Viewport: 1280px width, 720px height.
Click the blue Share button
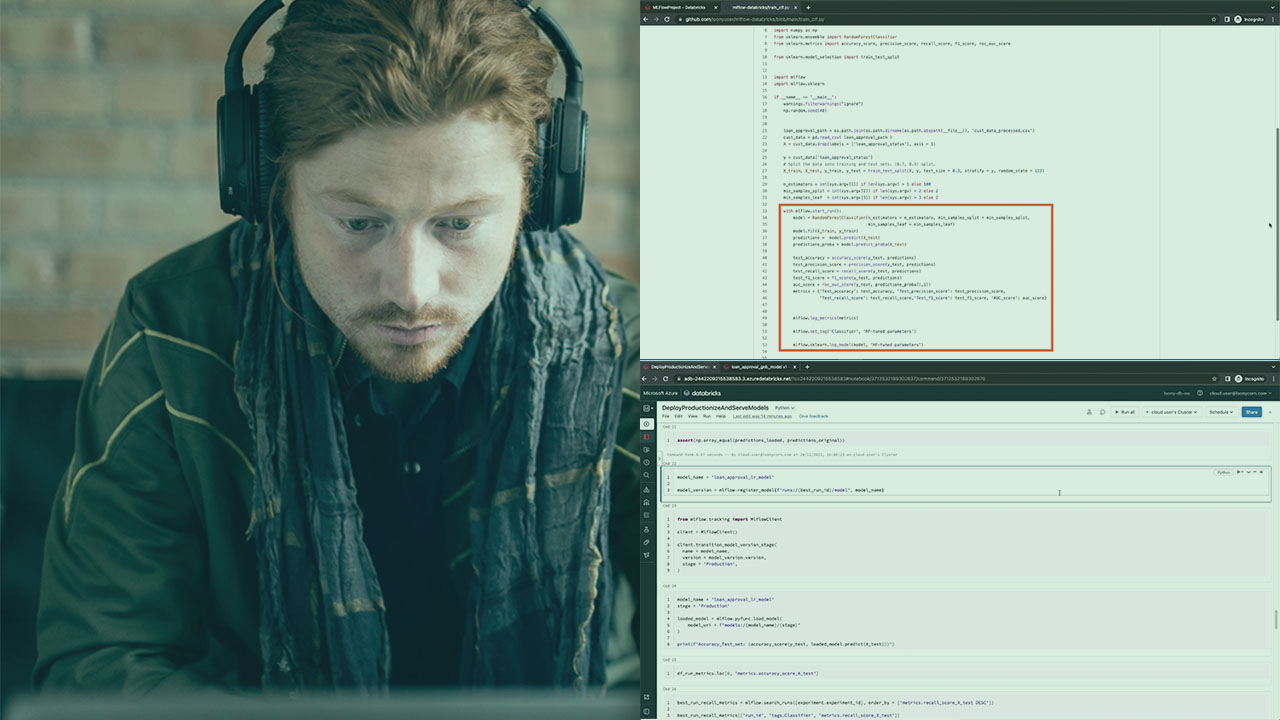tap(1251, 412)
